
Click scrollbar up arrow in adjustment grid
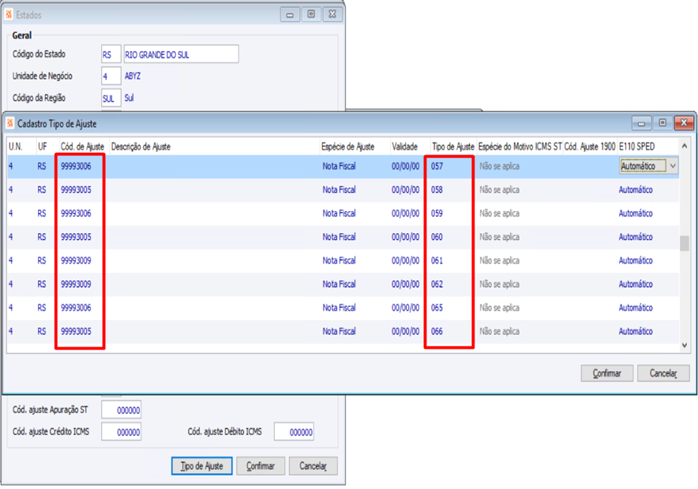(x=684, y=146)
